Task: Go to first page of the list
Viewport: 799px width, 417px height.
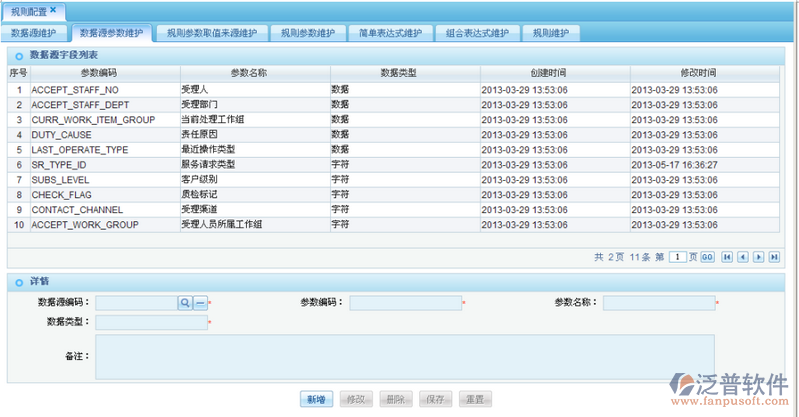Action: pos(727,257)
